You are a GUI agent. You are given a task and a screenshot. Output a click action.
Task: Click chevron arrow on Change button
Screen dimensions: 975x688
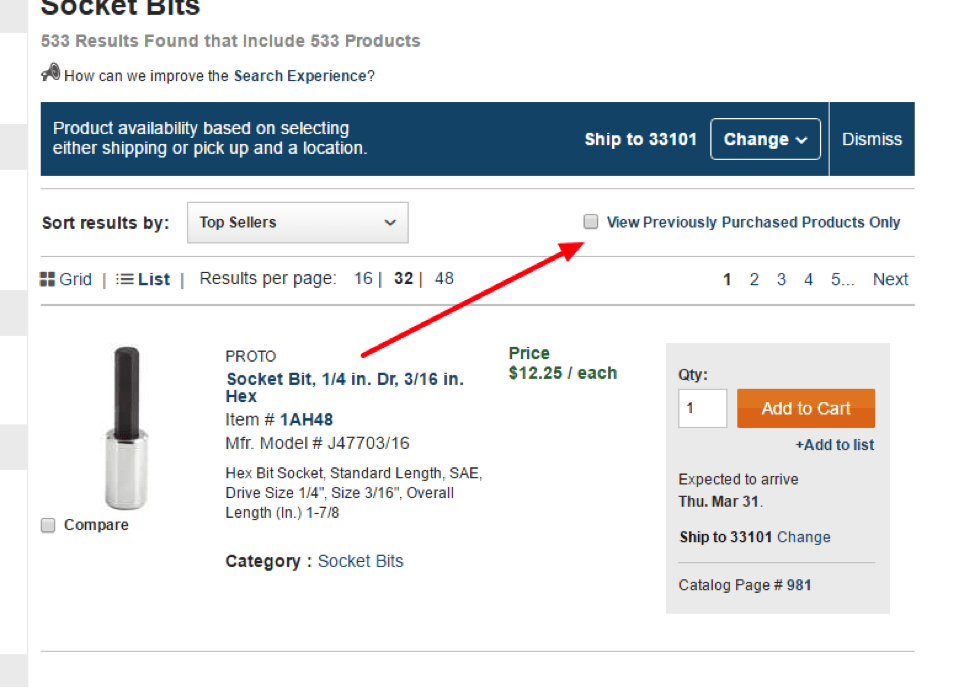(802, 140)
